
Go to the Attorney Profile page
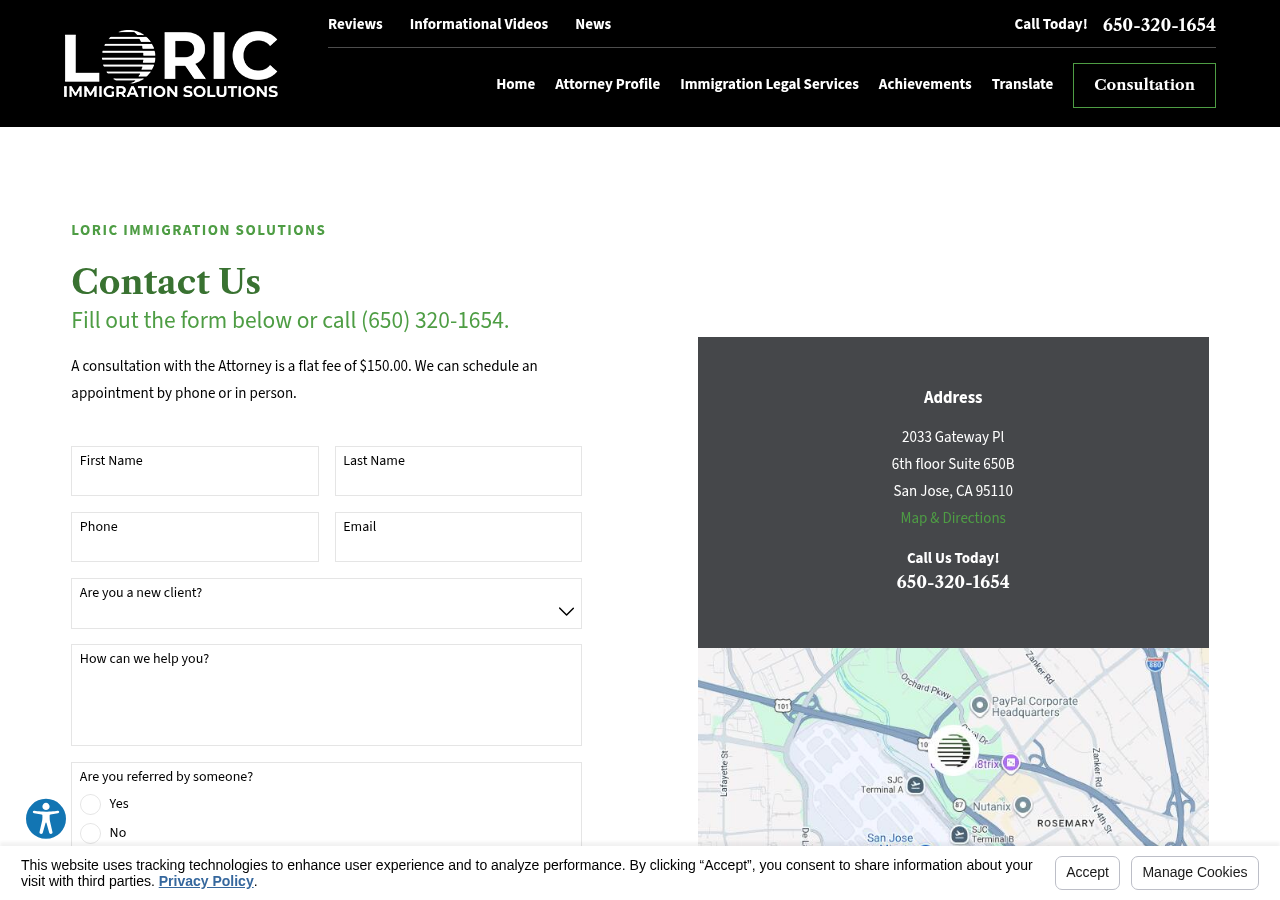point(607,84)
